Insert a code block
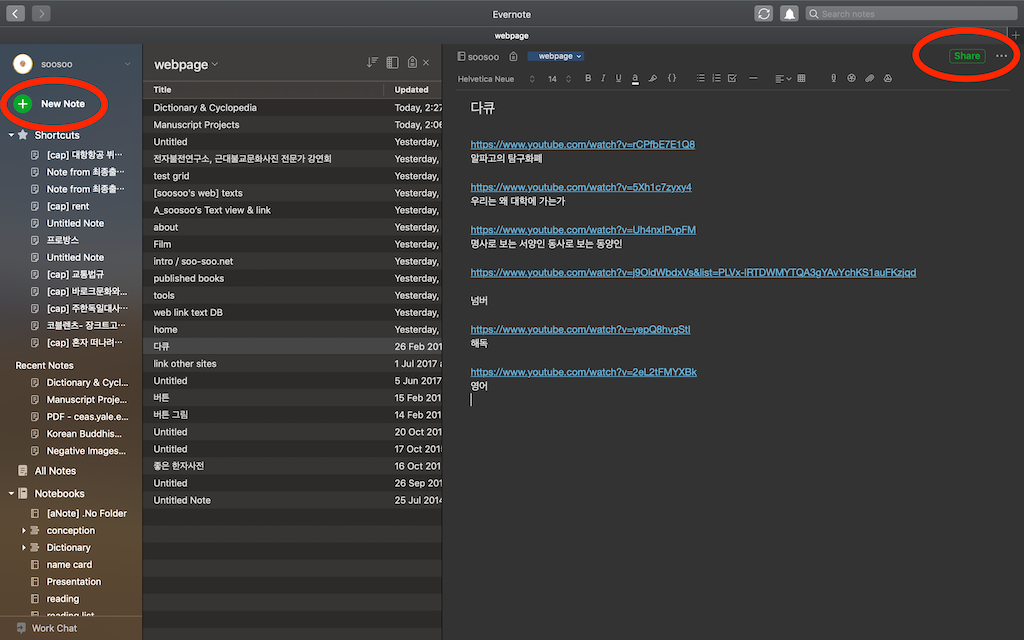 pos(671,78)
